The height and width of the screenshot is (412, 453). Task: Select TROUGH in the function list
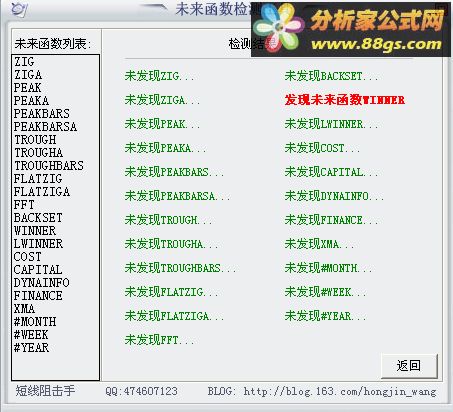pos(35,140)
